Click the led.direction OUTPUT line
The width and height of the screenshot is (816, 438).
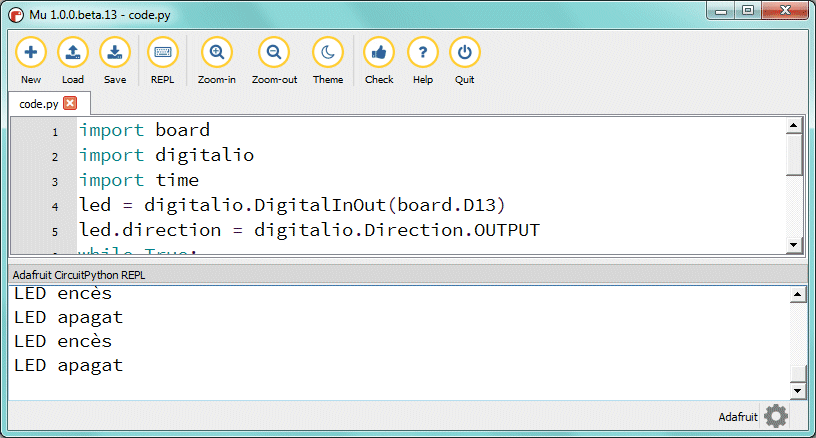[x=309, y=230]
